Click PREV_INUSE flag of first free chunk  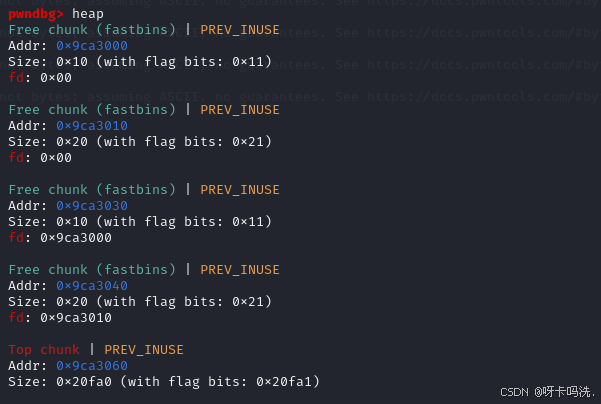point(240,30)
